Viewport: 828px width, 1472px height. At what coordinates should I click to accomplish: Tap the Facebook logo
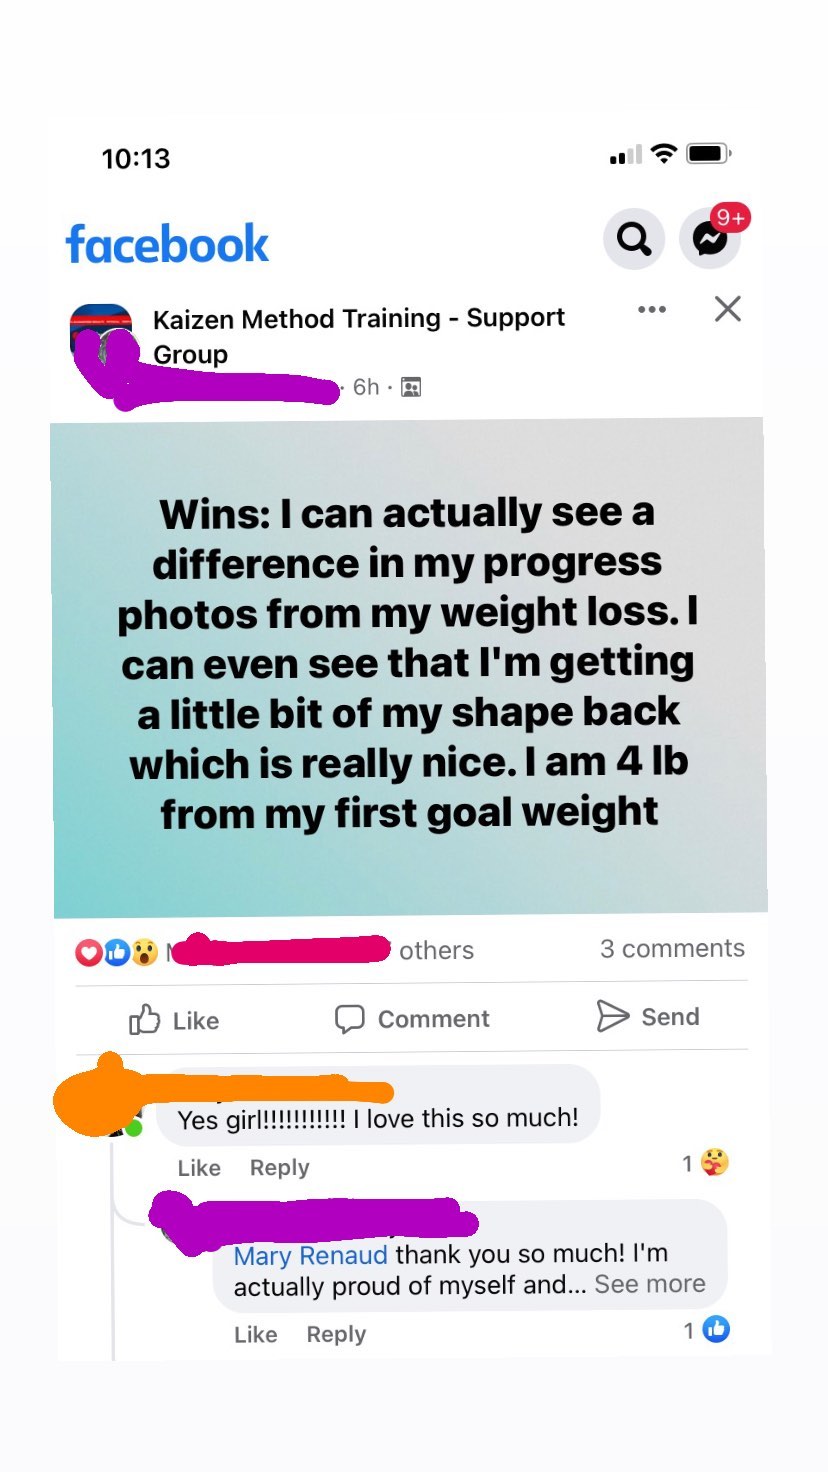[167, 244]
